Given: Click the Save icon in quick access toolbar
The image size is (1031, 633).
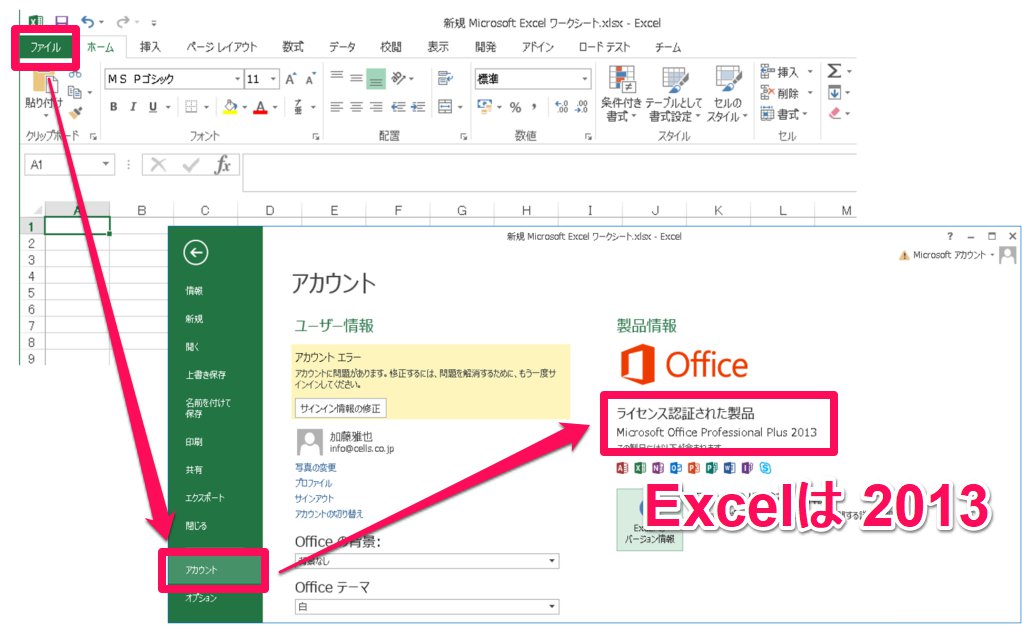Looking at the screenshot, I should coord(62,22).
